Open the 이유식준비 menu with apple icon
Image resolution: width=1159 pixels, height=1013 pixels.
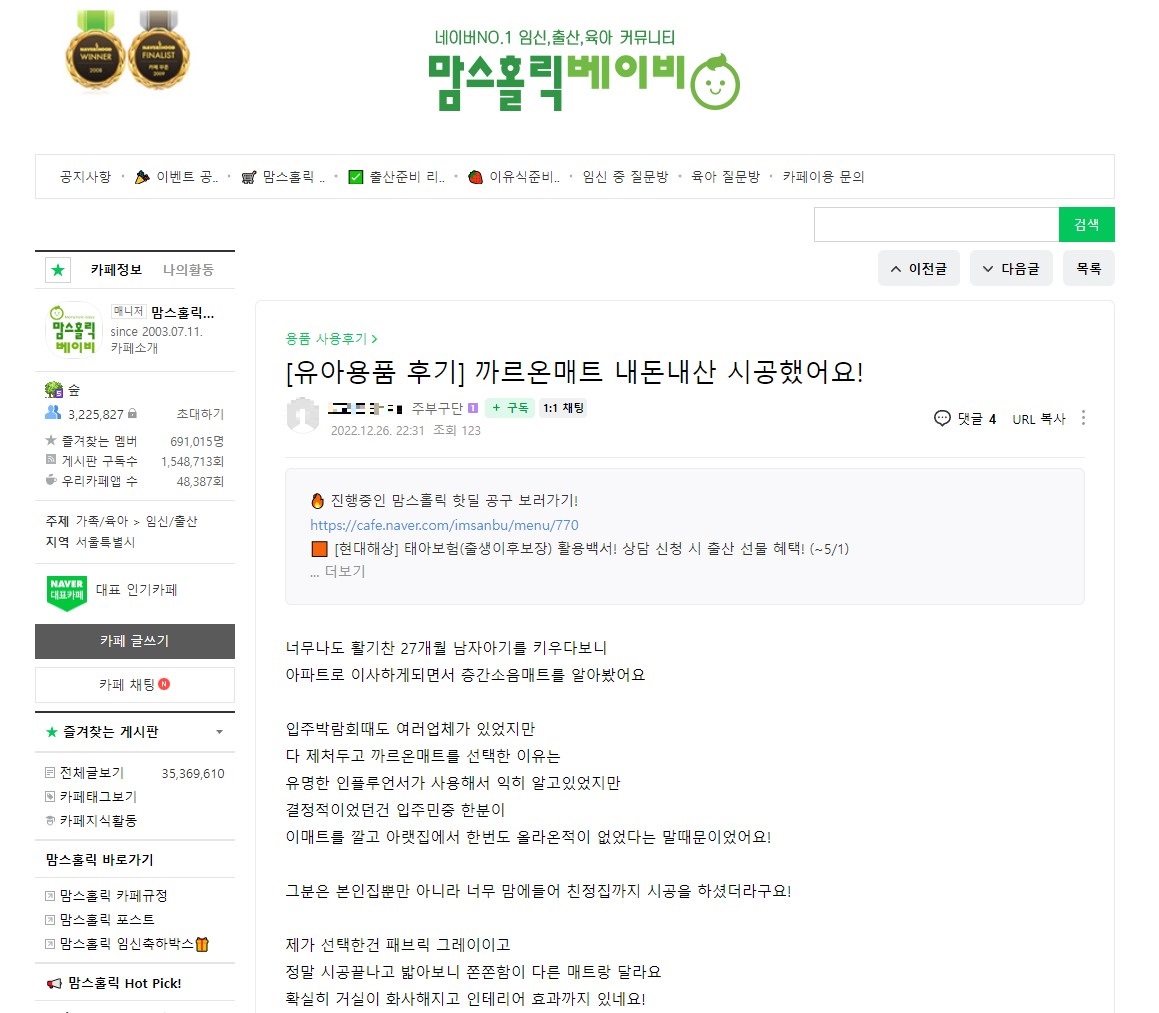pyautogui.click(x=514, y=177)
